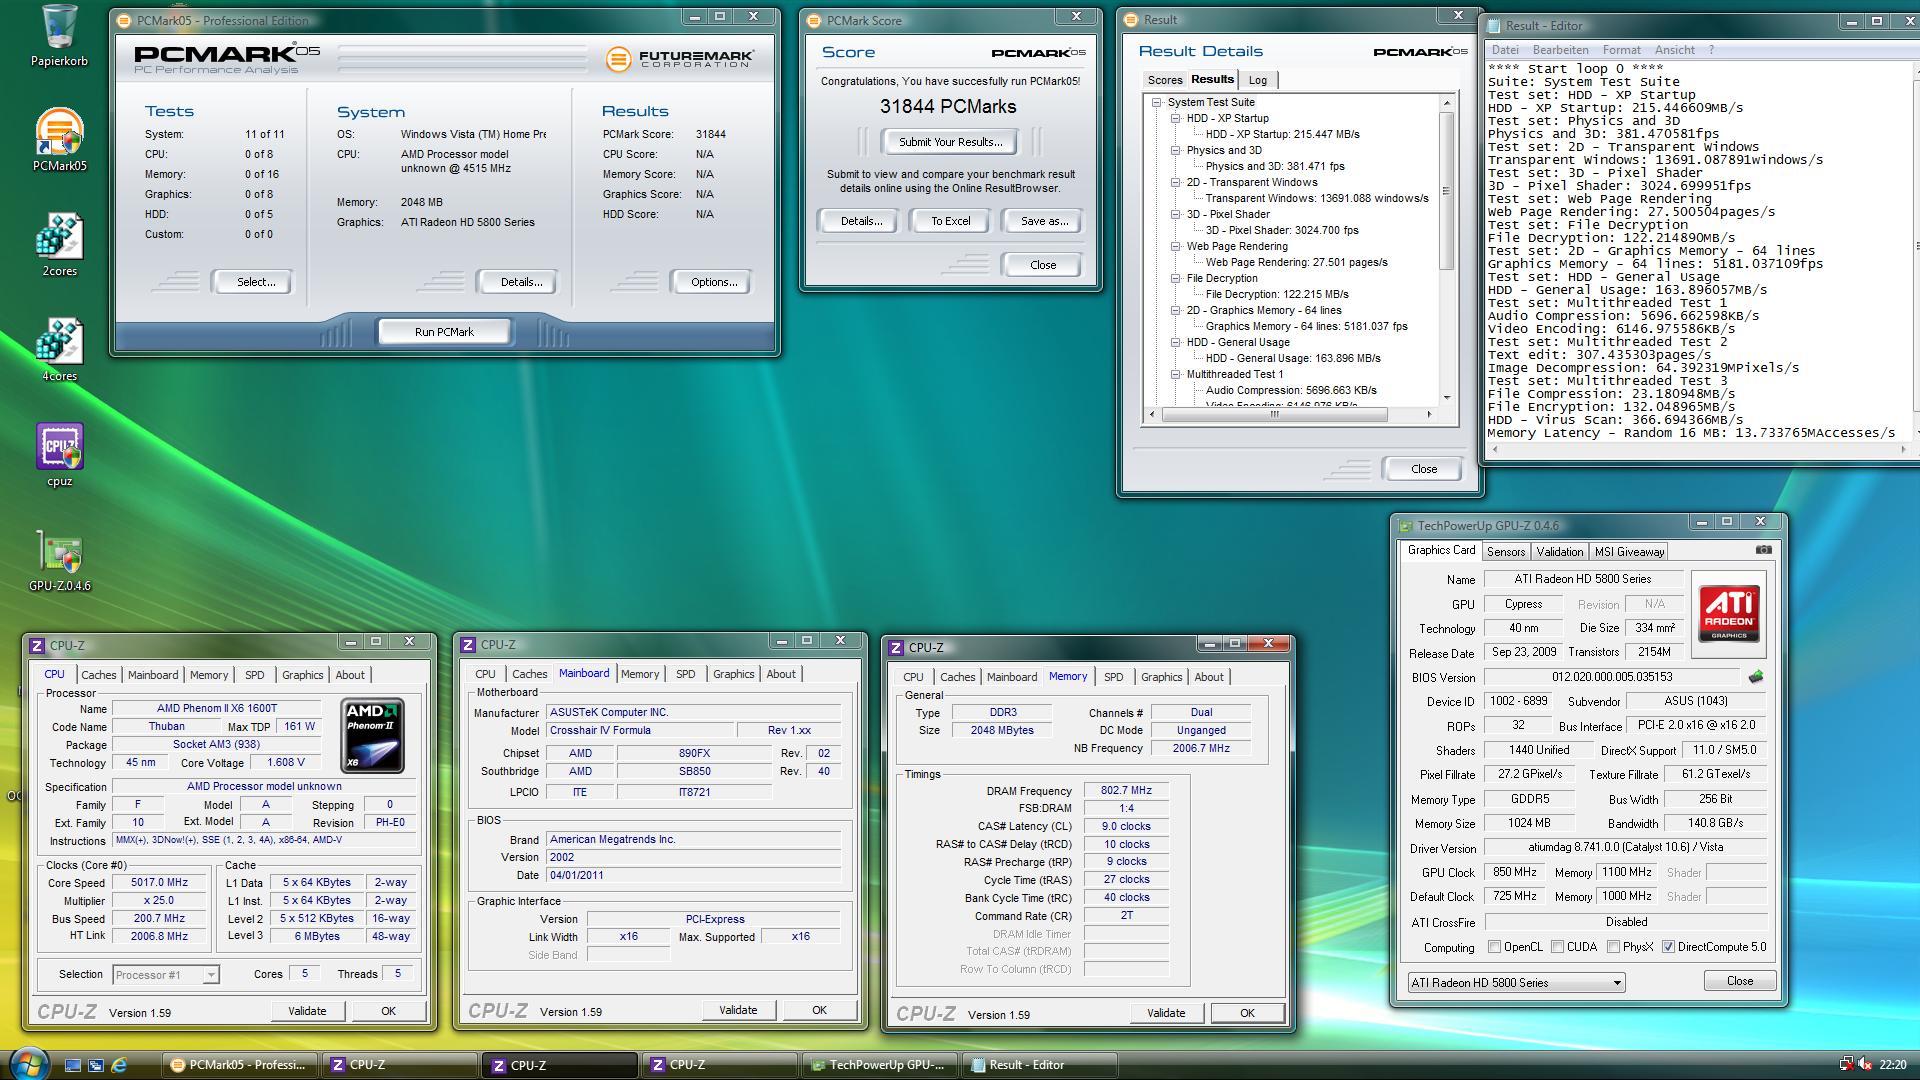The image size is (1920, 1080).
Task: Click the ATI Radeon Graphics logo in GPU-Z
Action: coord(1728,614)
